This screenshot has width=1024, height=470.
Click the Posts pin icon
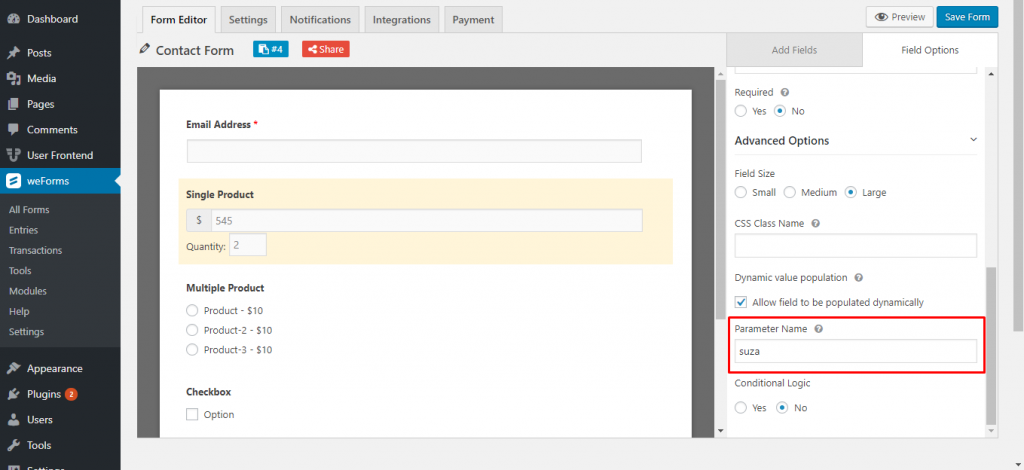tap(13, 53)
